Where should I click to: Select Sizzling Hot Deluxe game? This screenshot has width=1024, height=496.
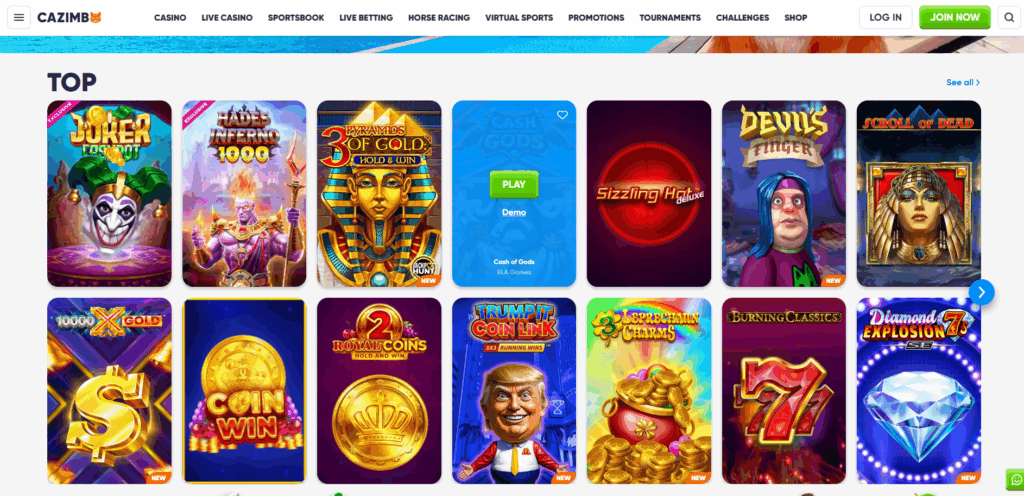[648, 194]
